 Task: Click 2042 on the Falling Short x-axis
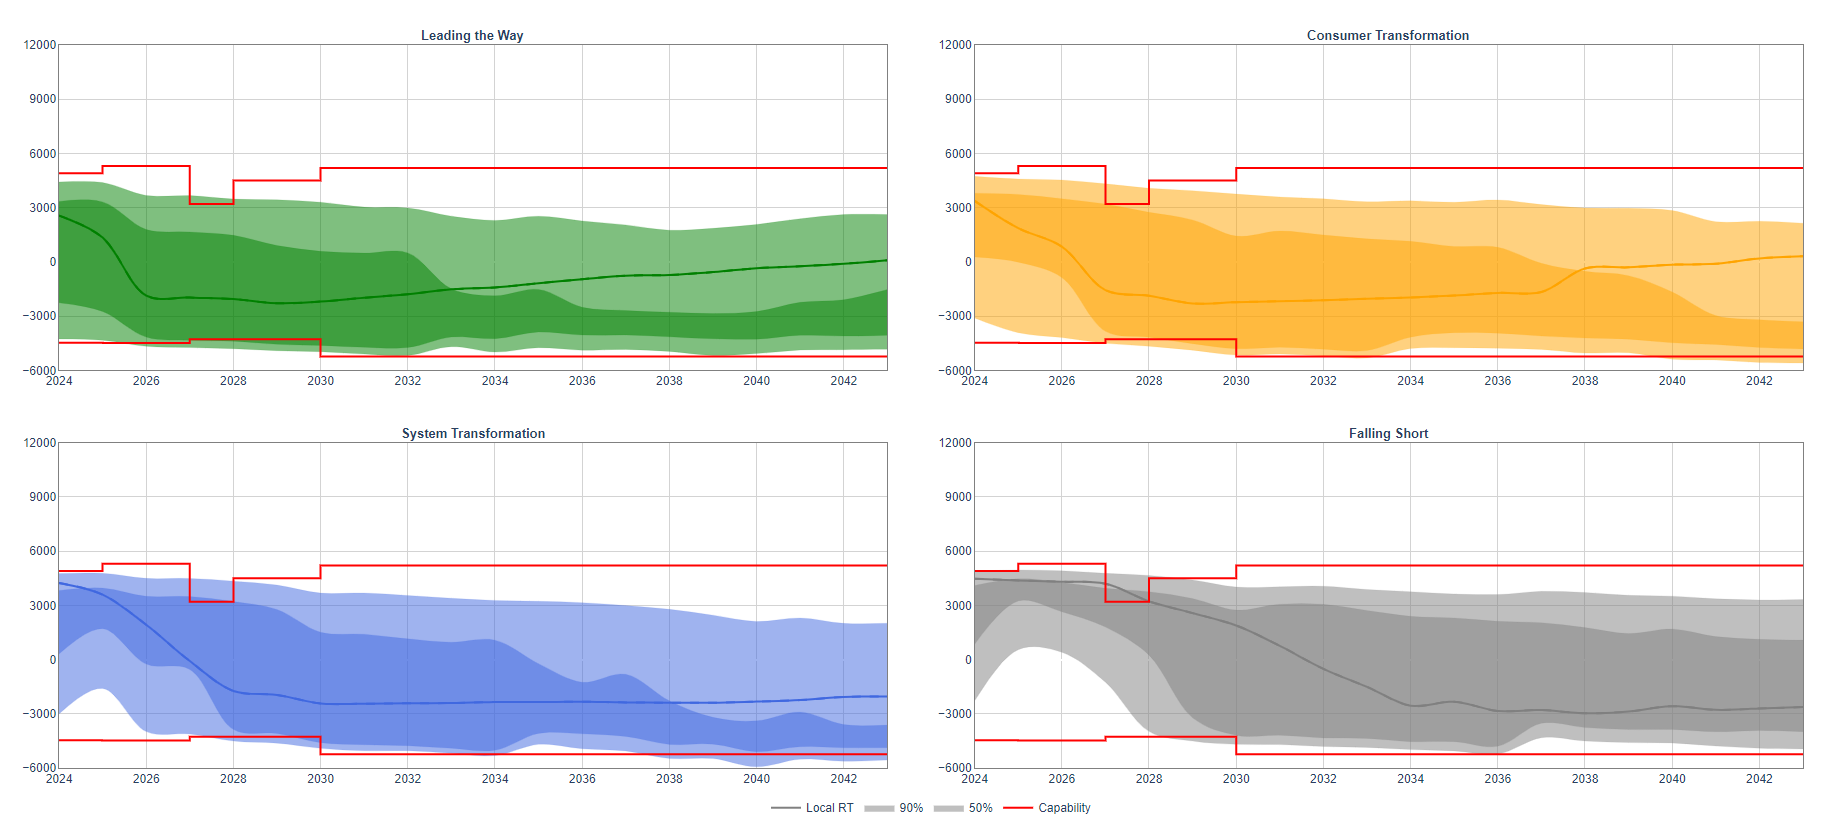1759,779
